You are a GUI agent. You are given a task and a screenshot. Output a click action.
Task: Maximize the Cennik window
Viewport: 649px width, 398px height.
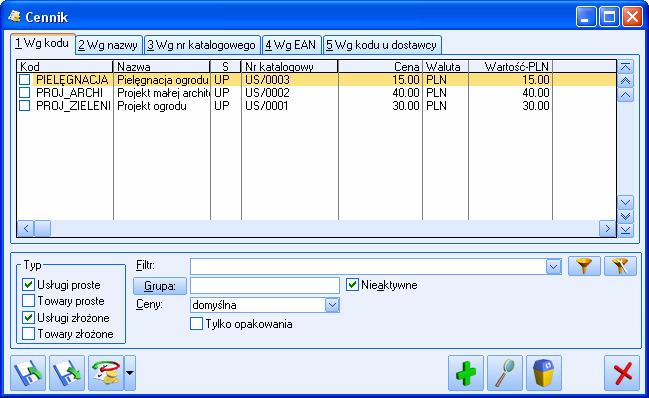(x=609, y=17)
